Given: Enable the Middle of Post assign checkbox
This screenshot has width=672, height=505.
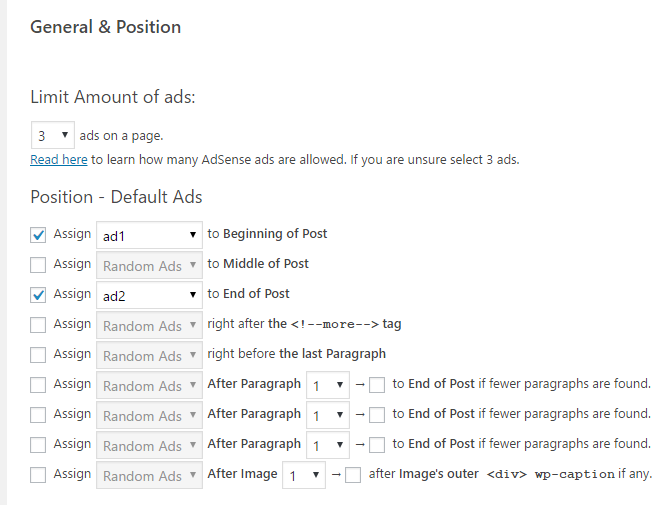Looking at the screenshot, I should (38, 265).
